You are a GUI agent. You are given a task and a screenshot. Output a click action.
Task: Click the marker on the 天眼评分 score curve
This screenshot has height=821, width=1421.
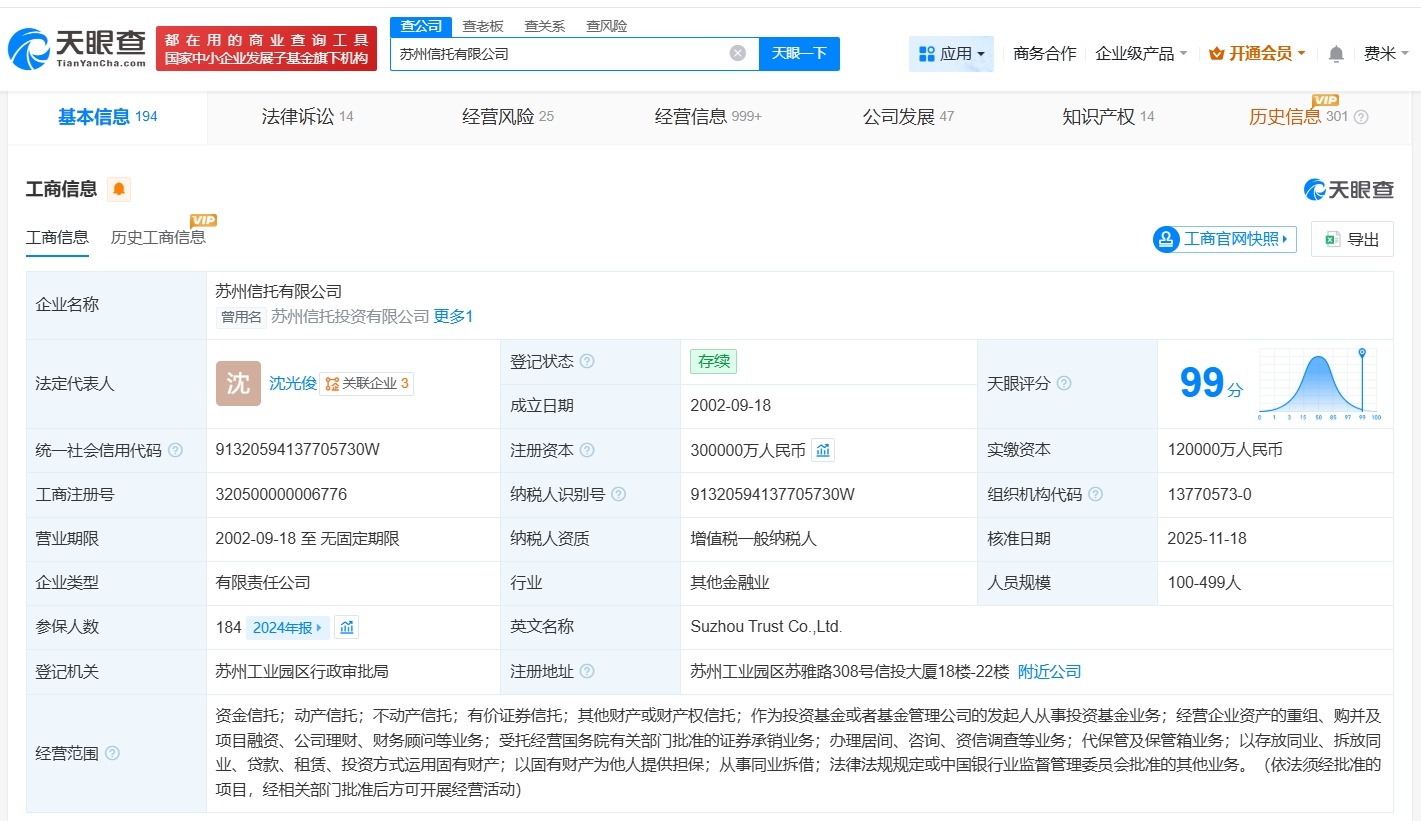[1361, 353]
